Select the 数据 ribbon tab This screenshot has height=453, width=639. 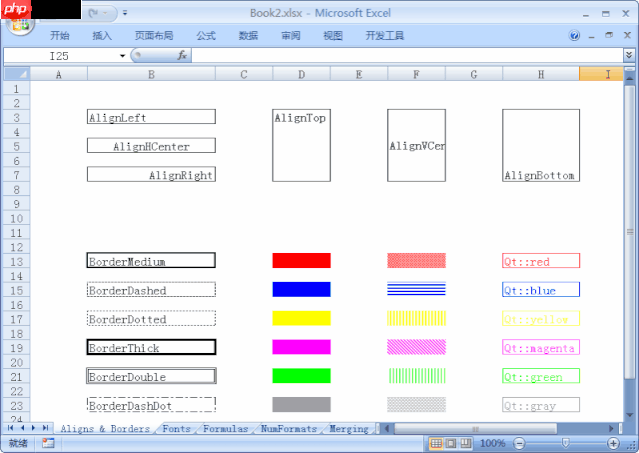(x=248, y=36)
